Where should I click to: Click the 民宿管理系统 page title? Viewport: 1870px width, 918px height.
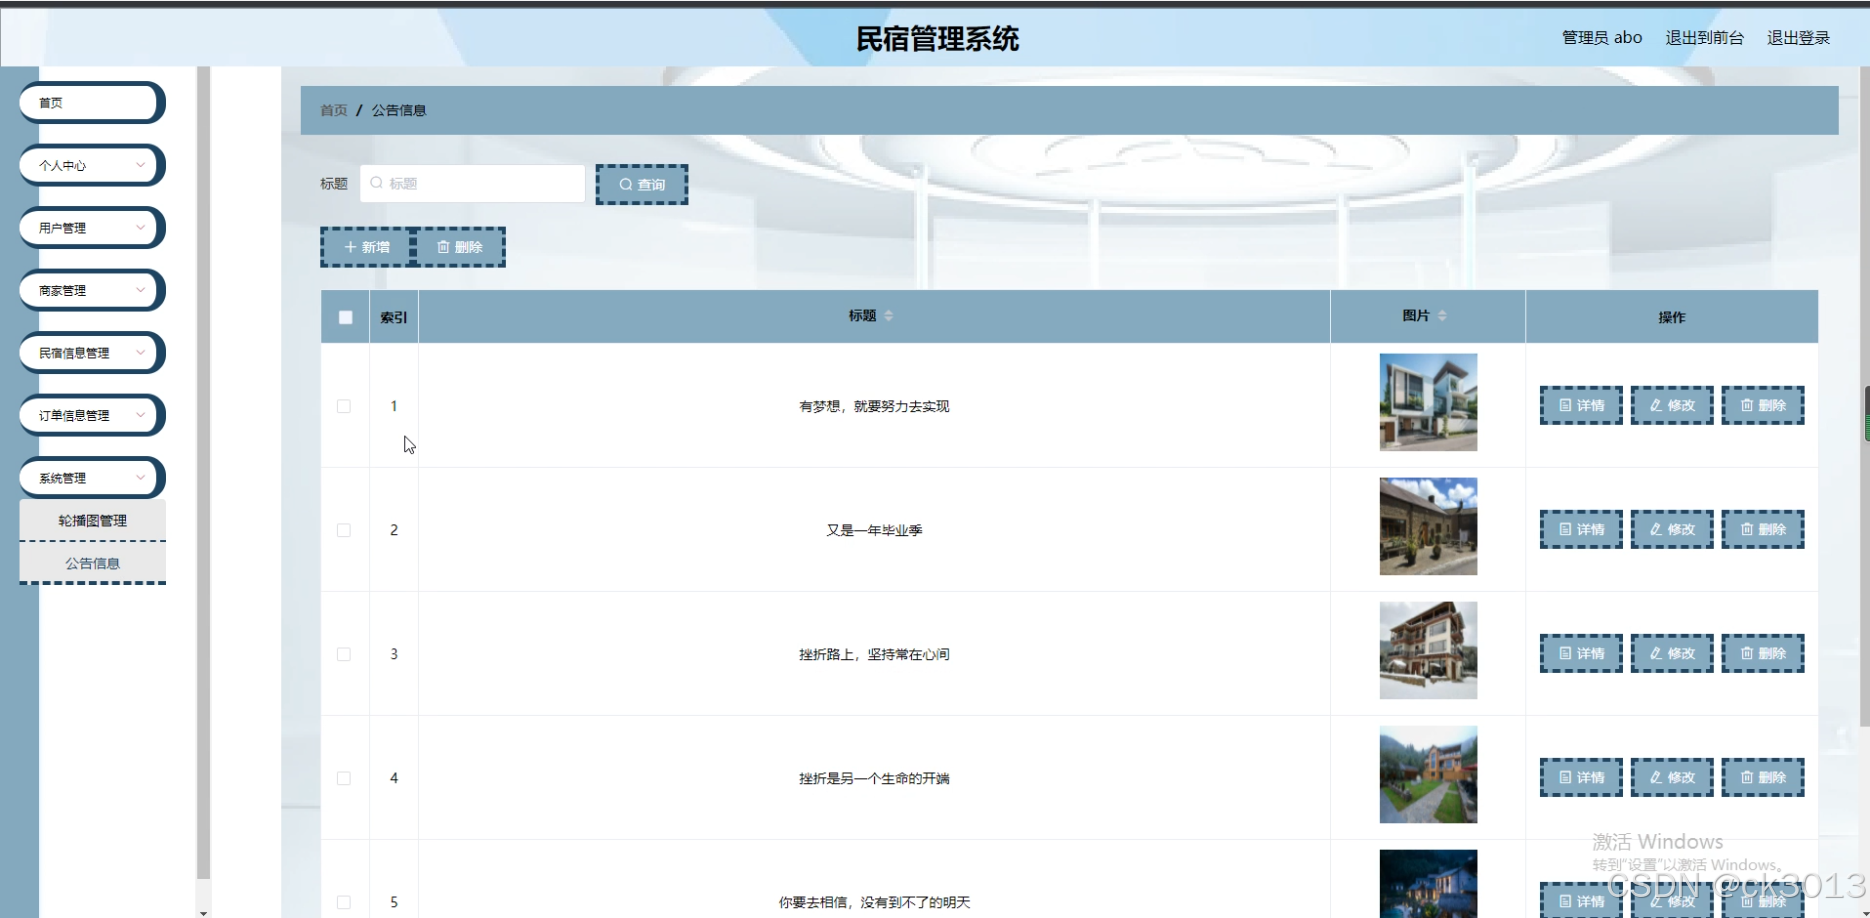[937, 39]
